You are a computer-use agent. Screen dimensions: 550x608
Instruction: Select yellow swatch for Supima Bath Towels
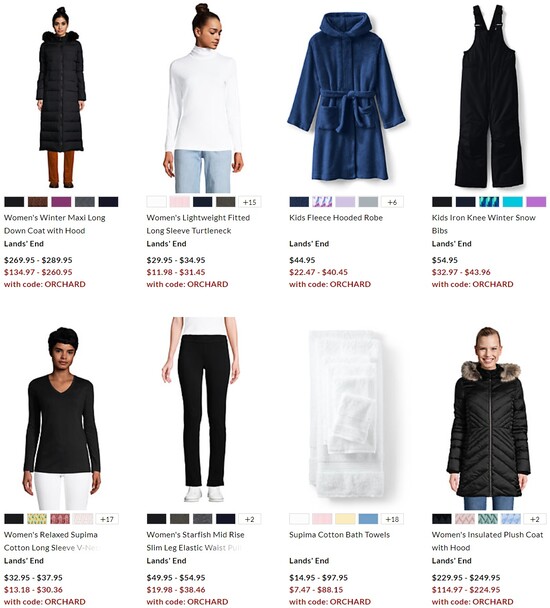(345, 519)
